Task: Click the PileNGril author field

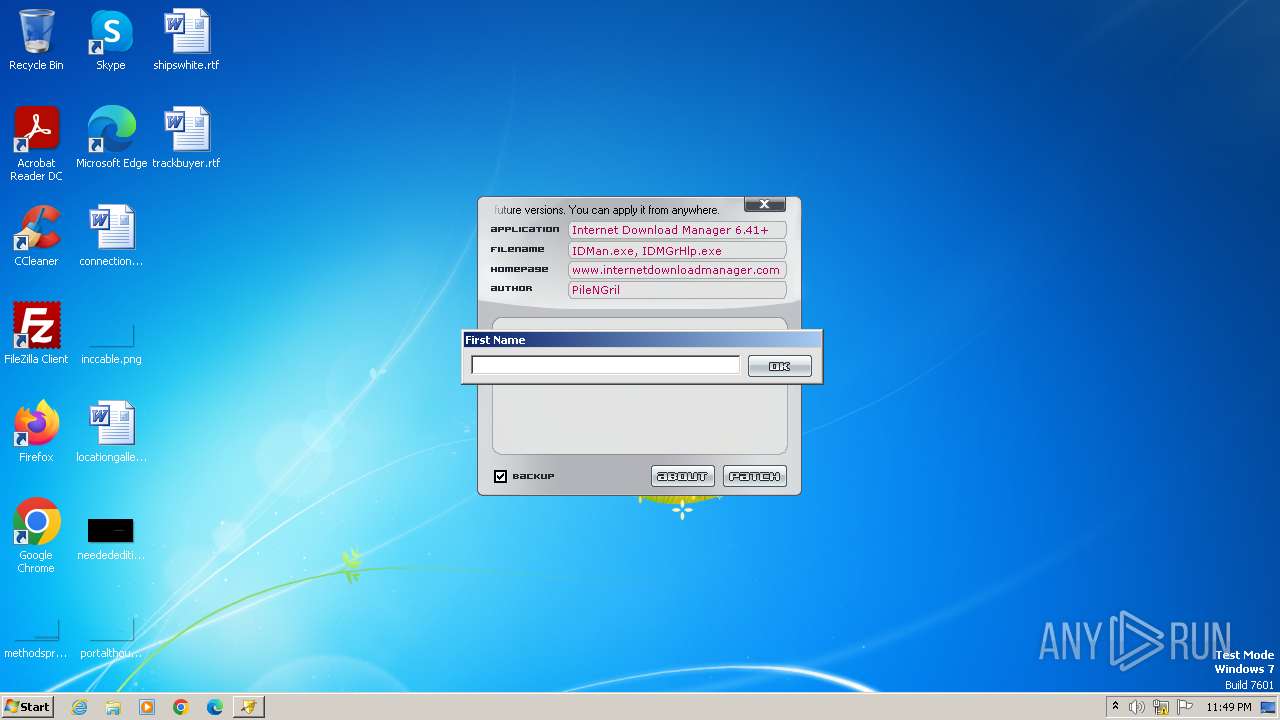Action: point(677,290)
